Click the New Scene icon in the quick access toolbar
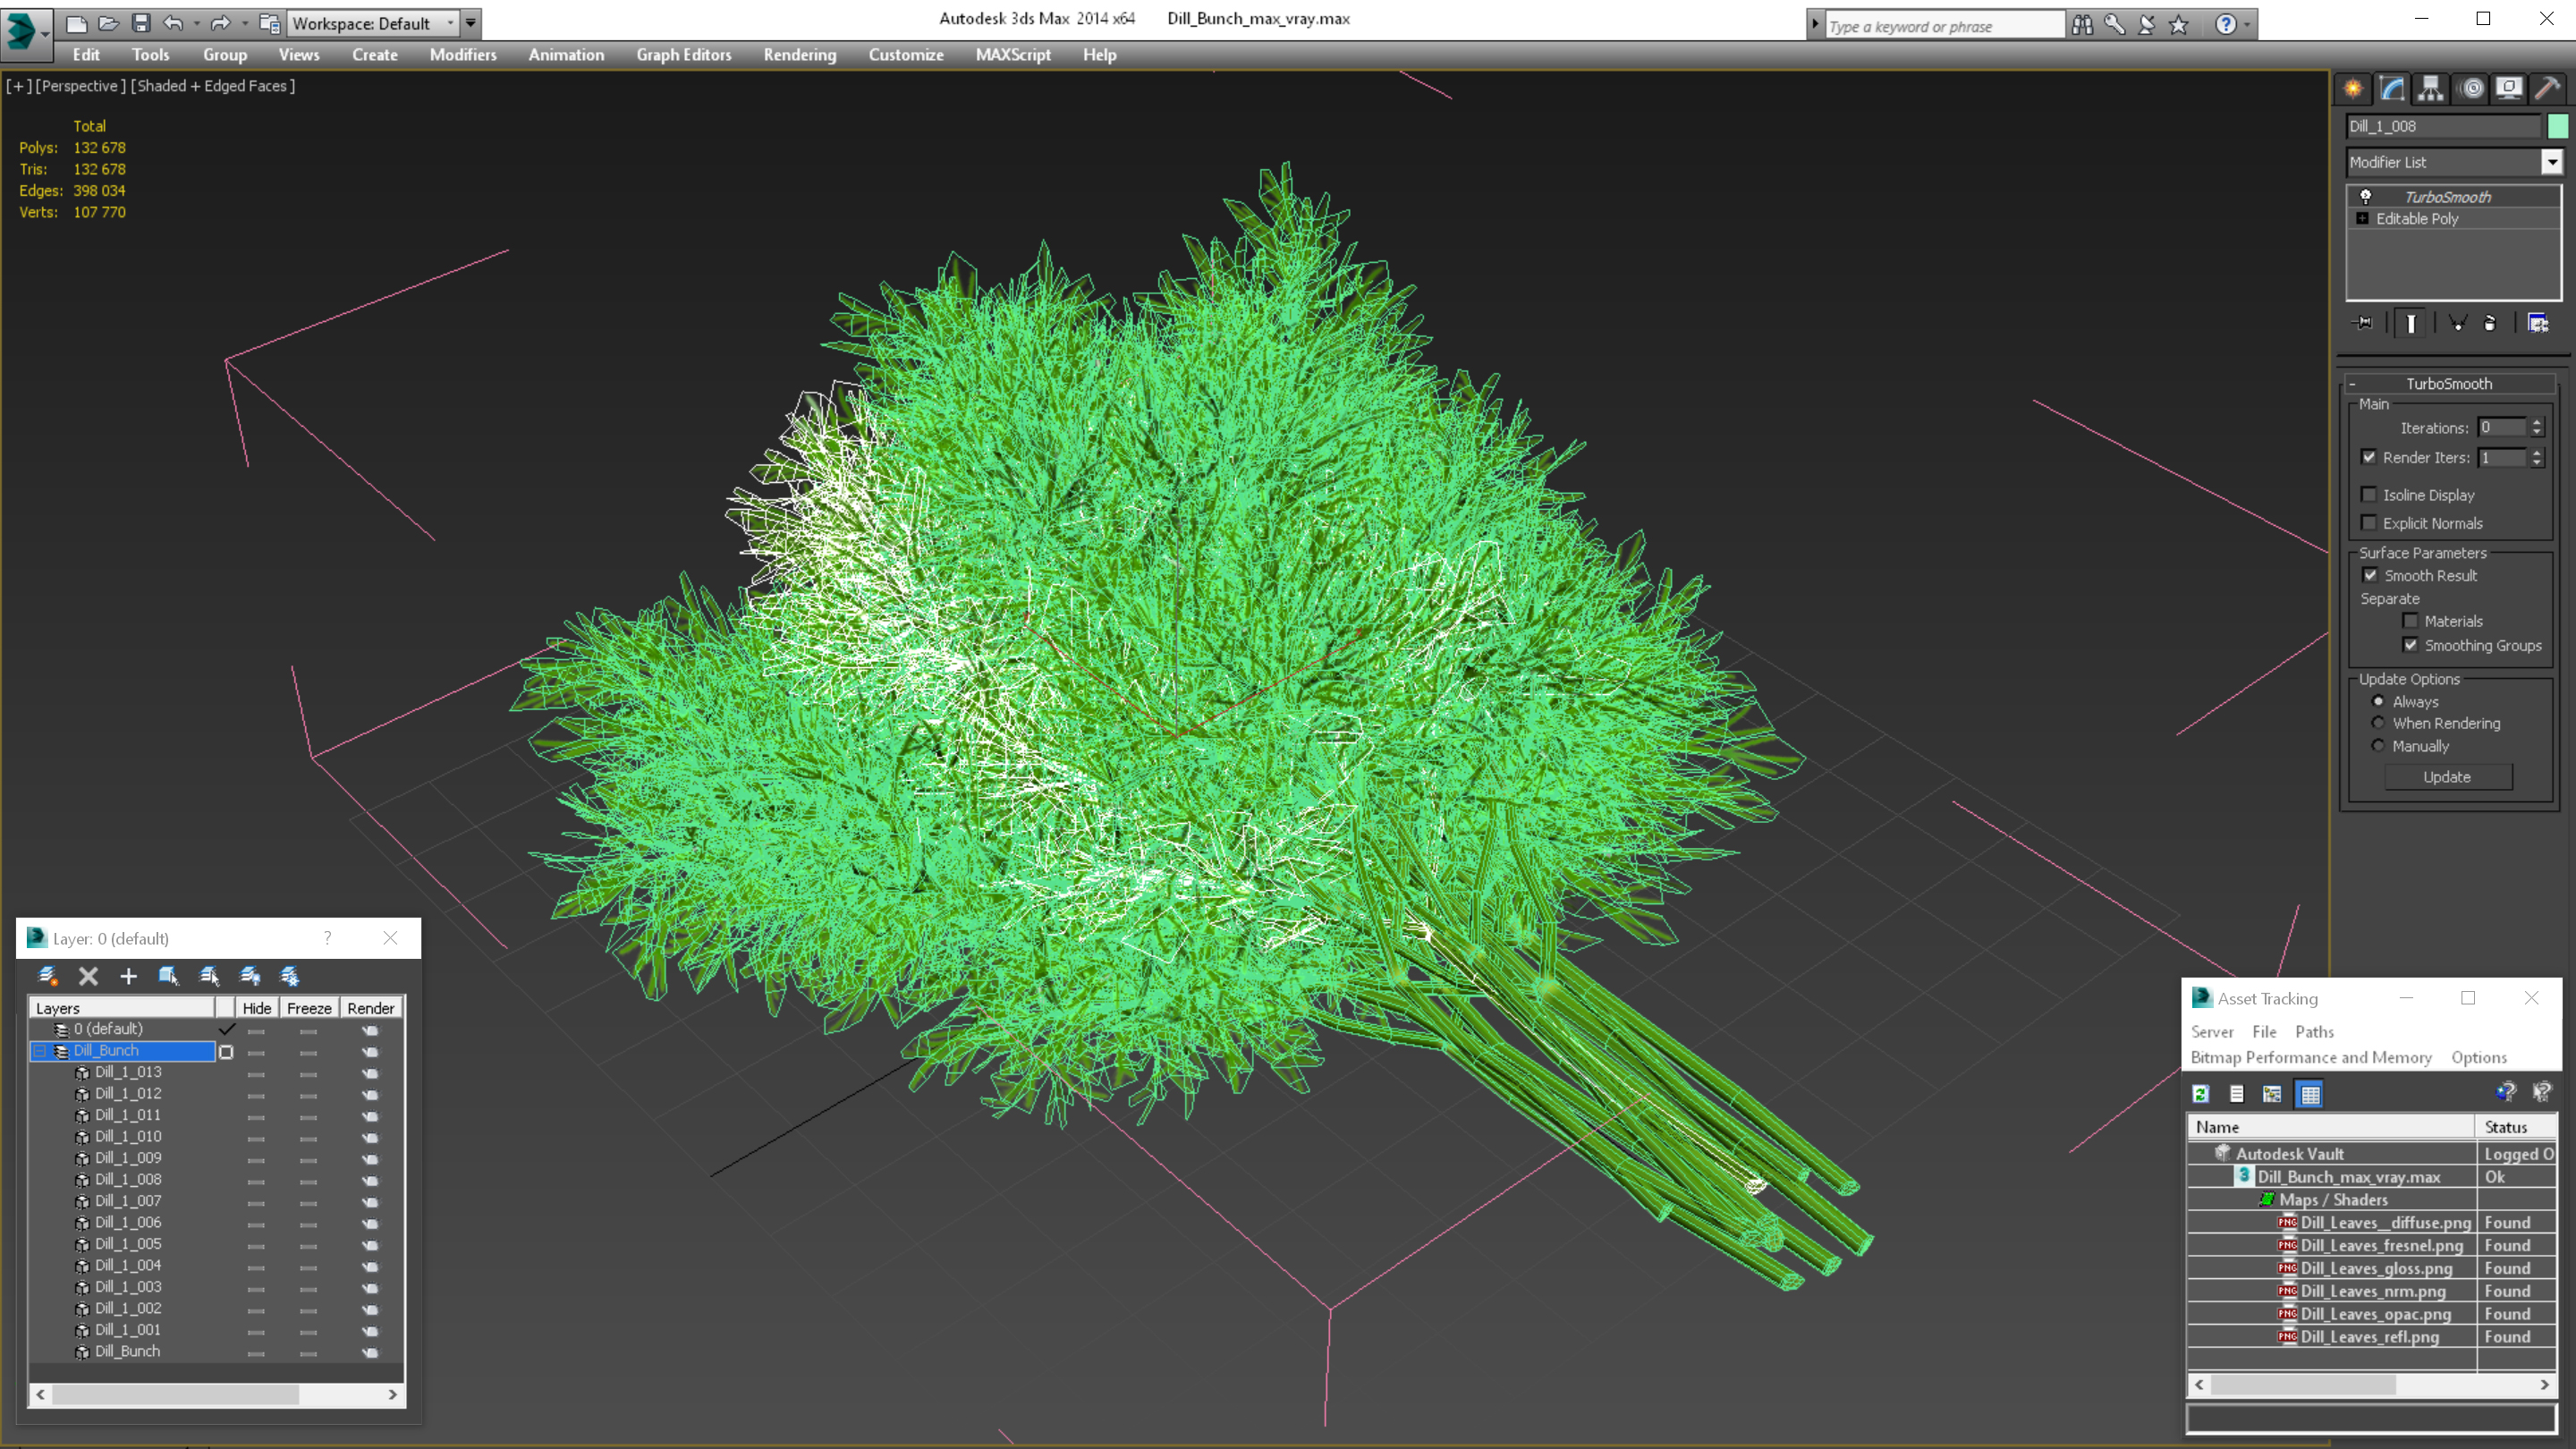Viewport: 2576px width, 1449px height. point(76,23)
